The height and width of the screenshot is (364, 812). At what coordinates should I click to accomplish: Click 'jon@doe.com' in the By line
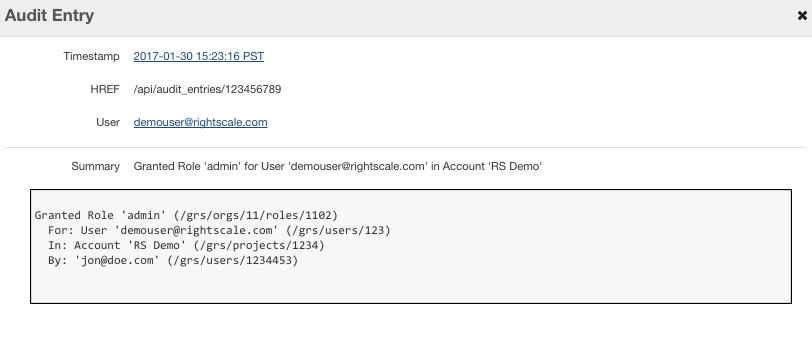click(117, 260)
